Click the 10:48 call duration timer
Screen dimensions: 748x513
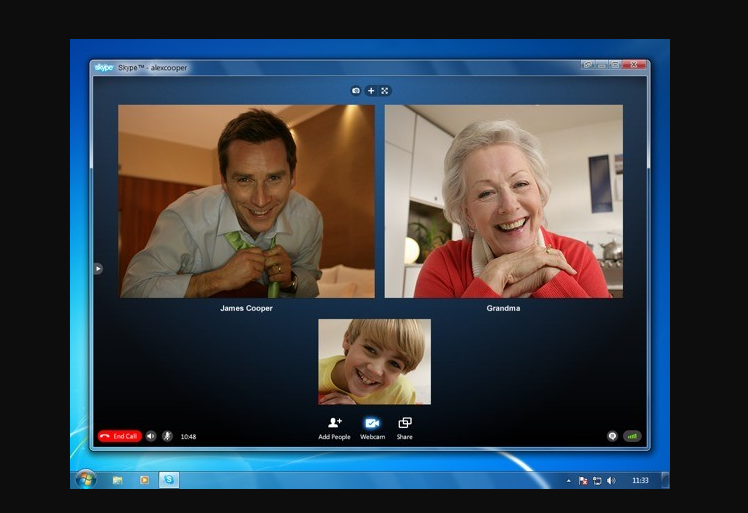tap(188, 437)
